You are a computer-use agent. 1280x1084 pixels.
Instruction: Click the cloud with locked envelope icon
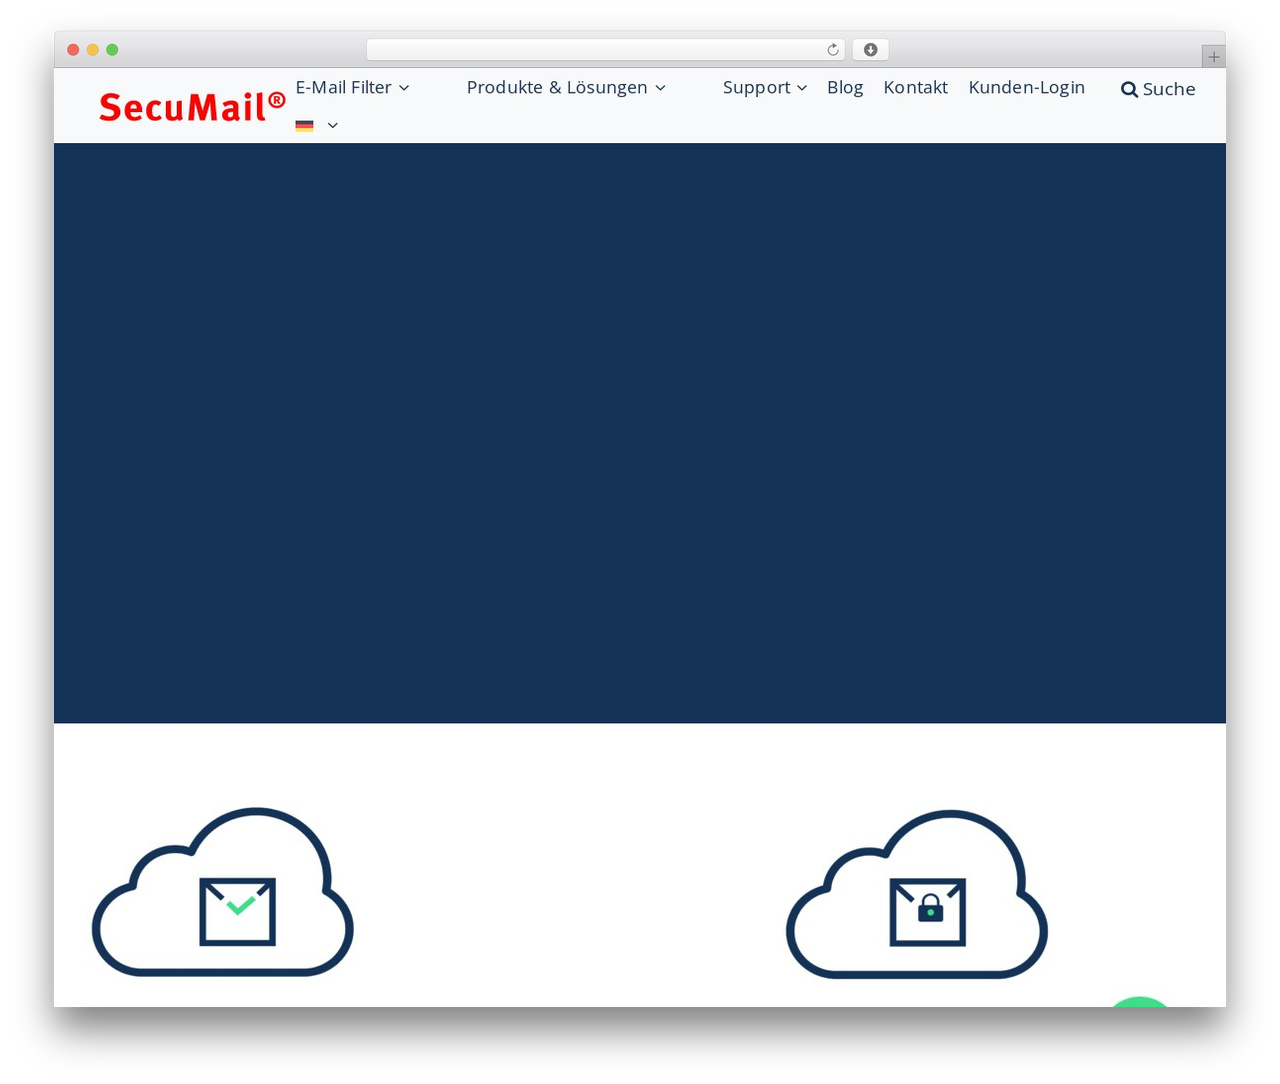(x=917, y=894)
